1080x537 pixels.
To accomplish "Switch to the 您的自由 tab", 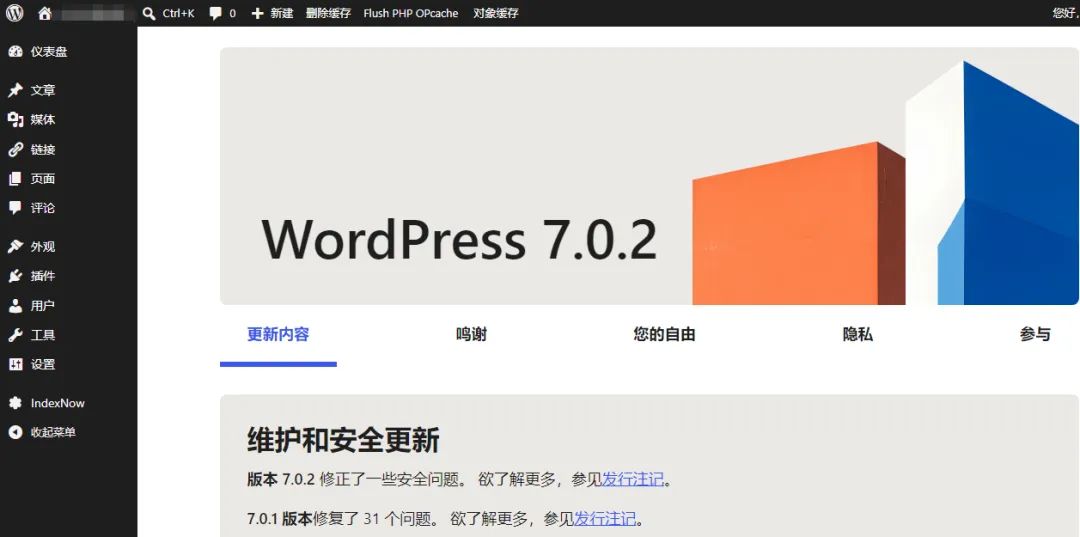I will tap(664, 335).
